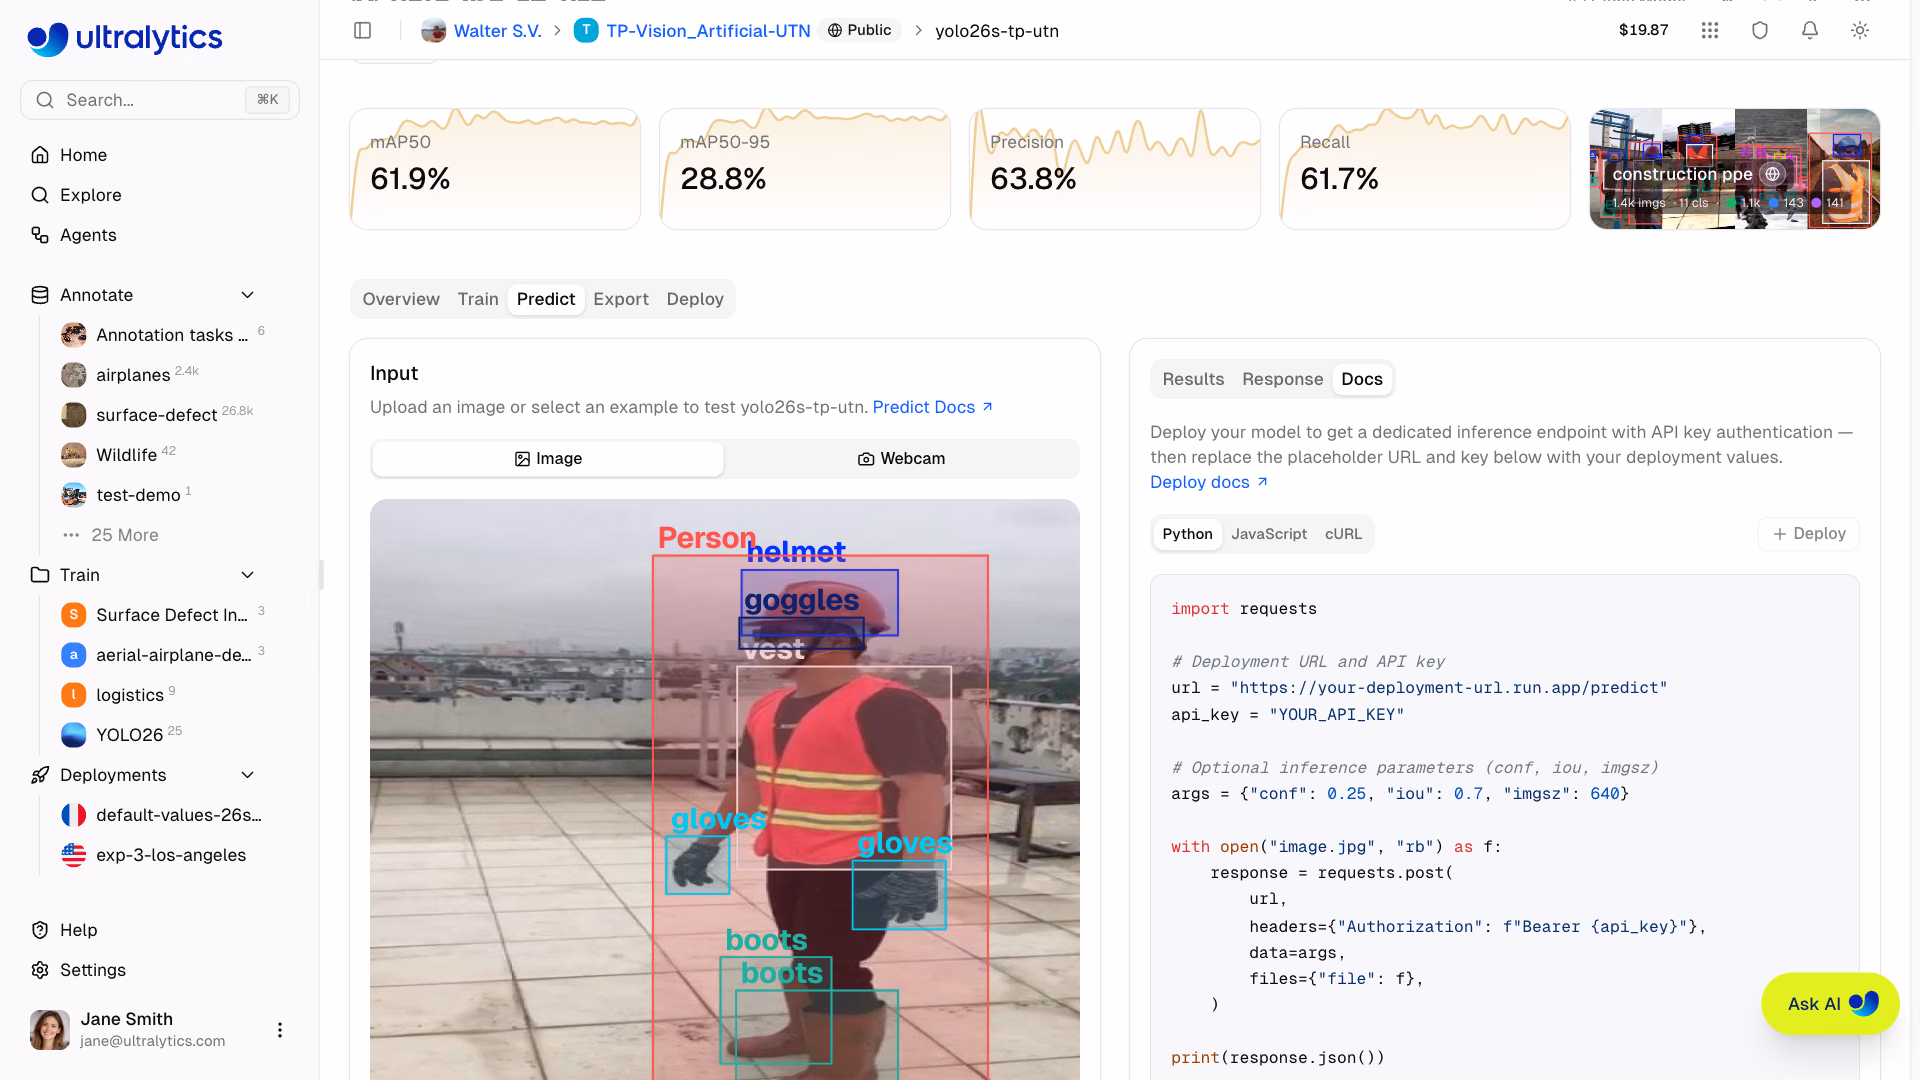This screenshot has width=1920, height=1080.
Task: Show JavaScript code example
Action: pos(1269,534)
